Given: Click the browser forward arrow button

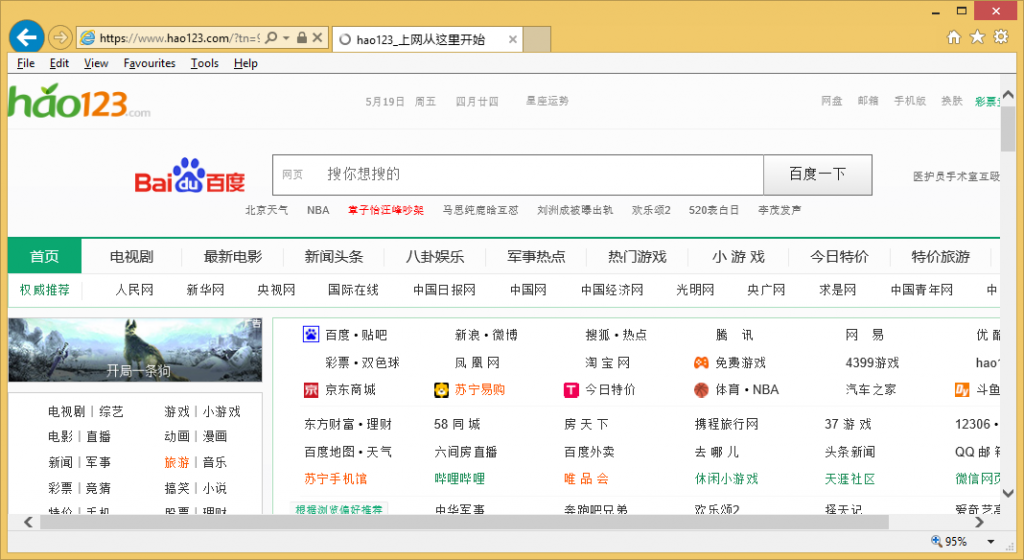Looking at the screenshot, I should click(x=60, y=38).
